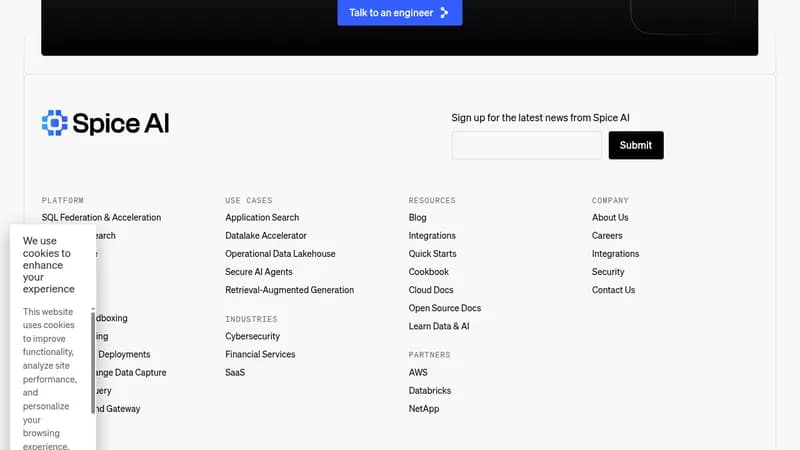Submit the newsletter signup form
The width and height of the screenshot is (800, 450).
[636, 145]
